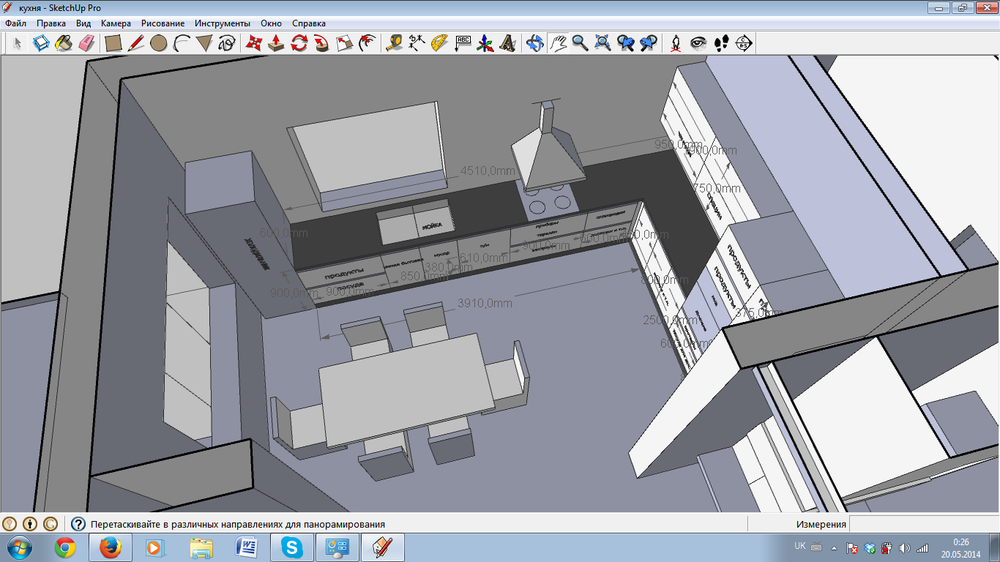Select the Eraser tool
The height and width of the screenshot is (562, 1000).
point(85,43)
